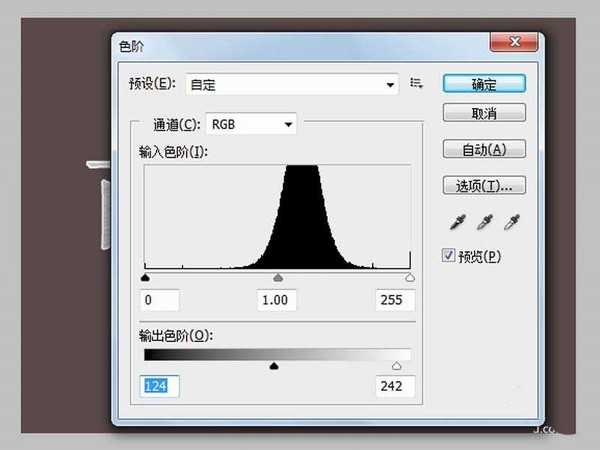The image size is (600, 450).
Task: Click the input midtone gray slider
Action: coord(278,277)
